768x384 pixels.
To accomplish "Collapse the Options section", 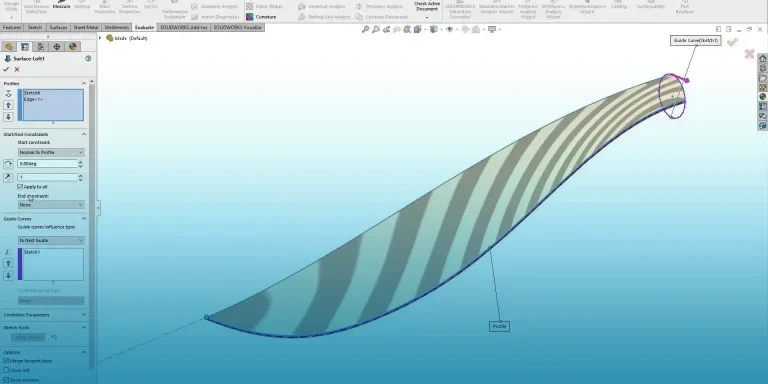I will click(84, 352).
